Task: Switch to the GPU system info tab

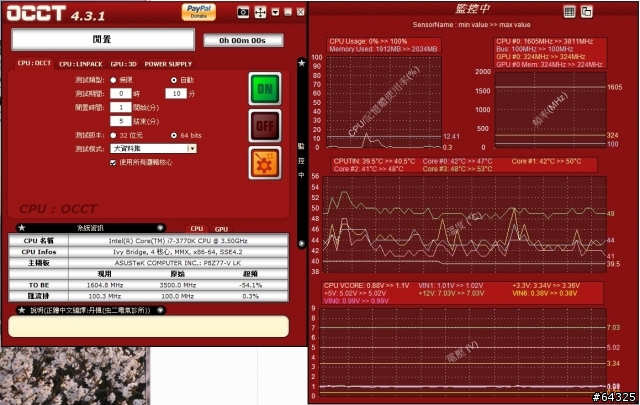Action: click(221, 229)
